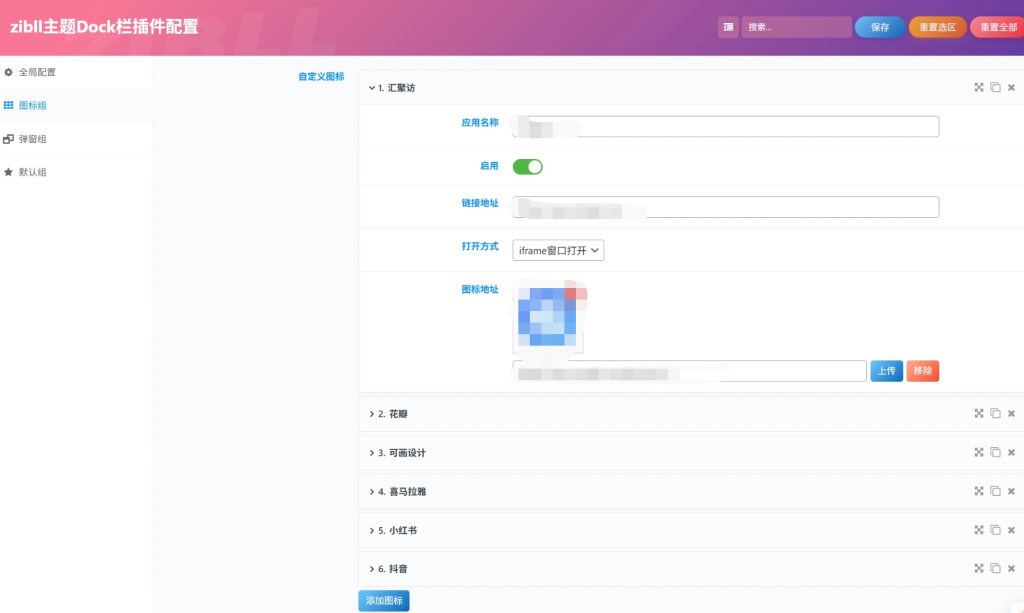Click the 重置选区 button
Viewport: 1024px width, 613px height.
tap(937, 27)
